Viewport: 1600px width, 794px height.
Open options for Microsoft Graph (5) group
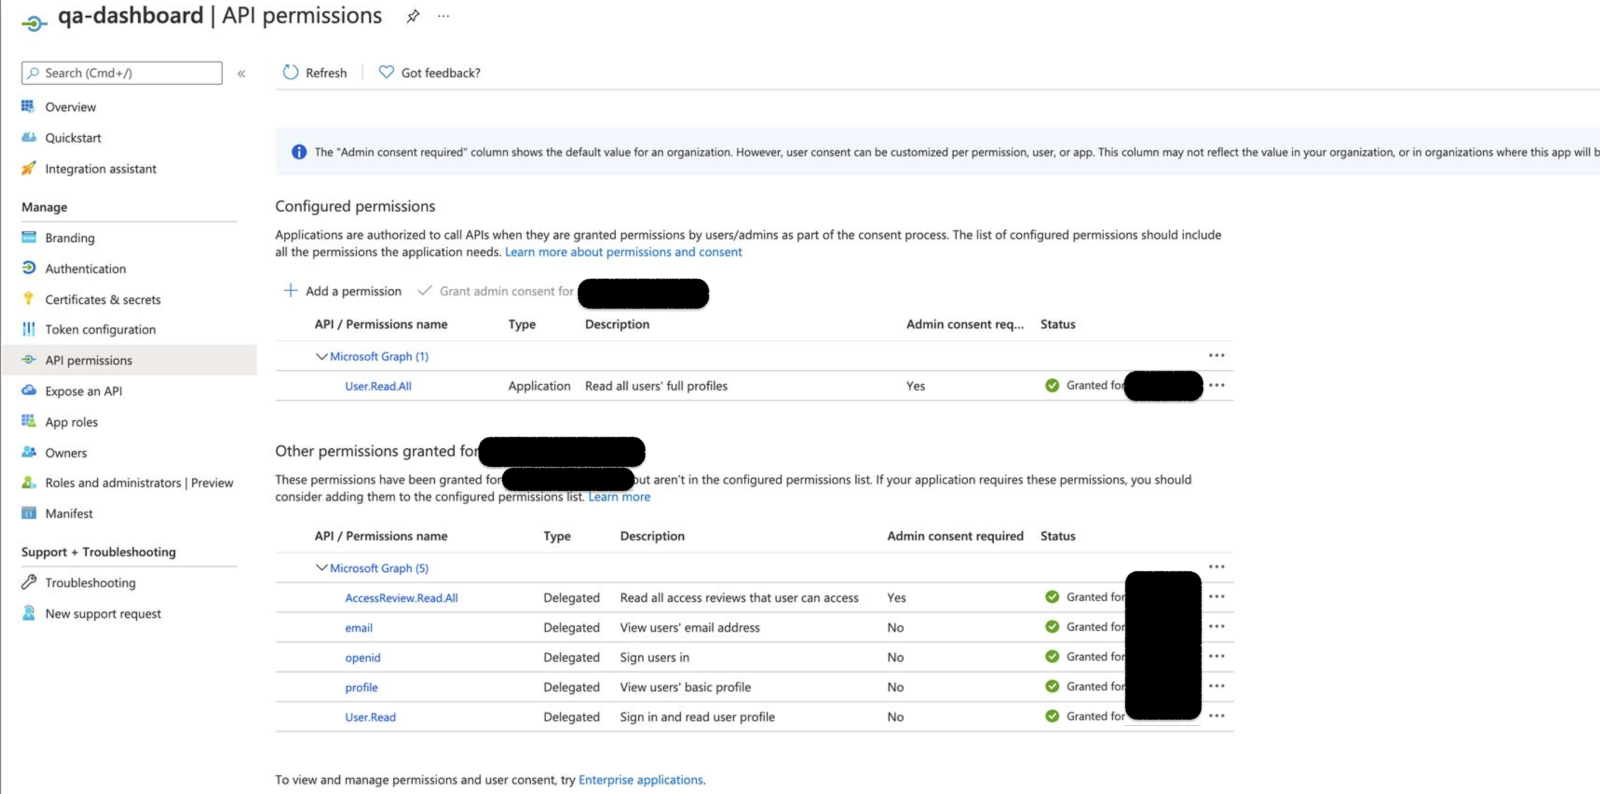click(x=1216, y=567)
